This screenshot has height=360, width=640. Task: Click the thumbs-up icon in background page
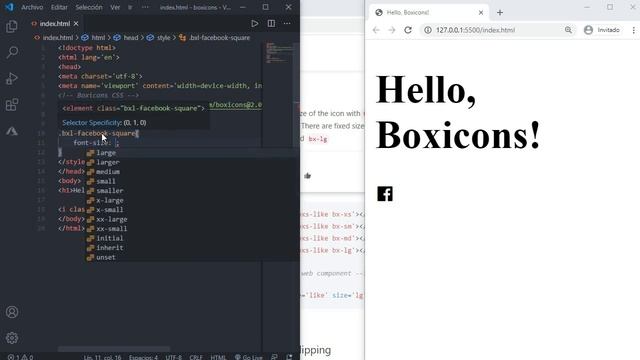click(307, 176)
